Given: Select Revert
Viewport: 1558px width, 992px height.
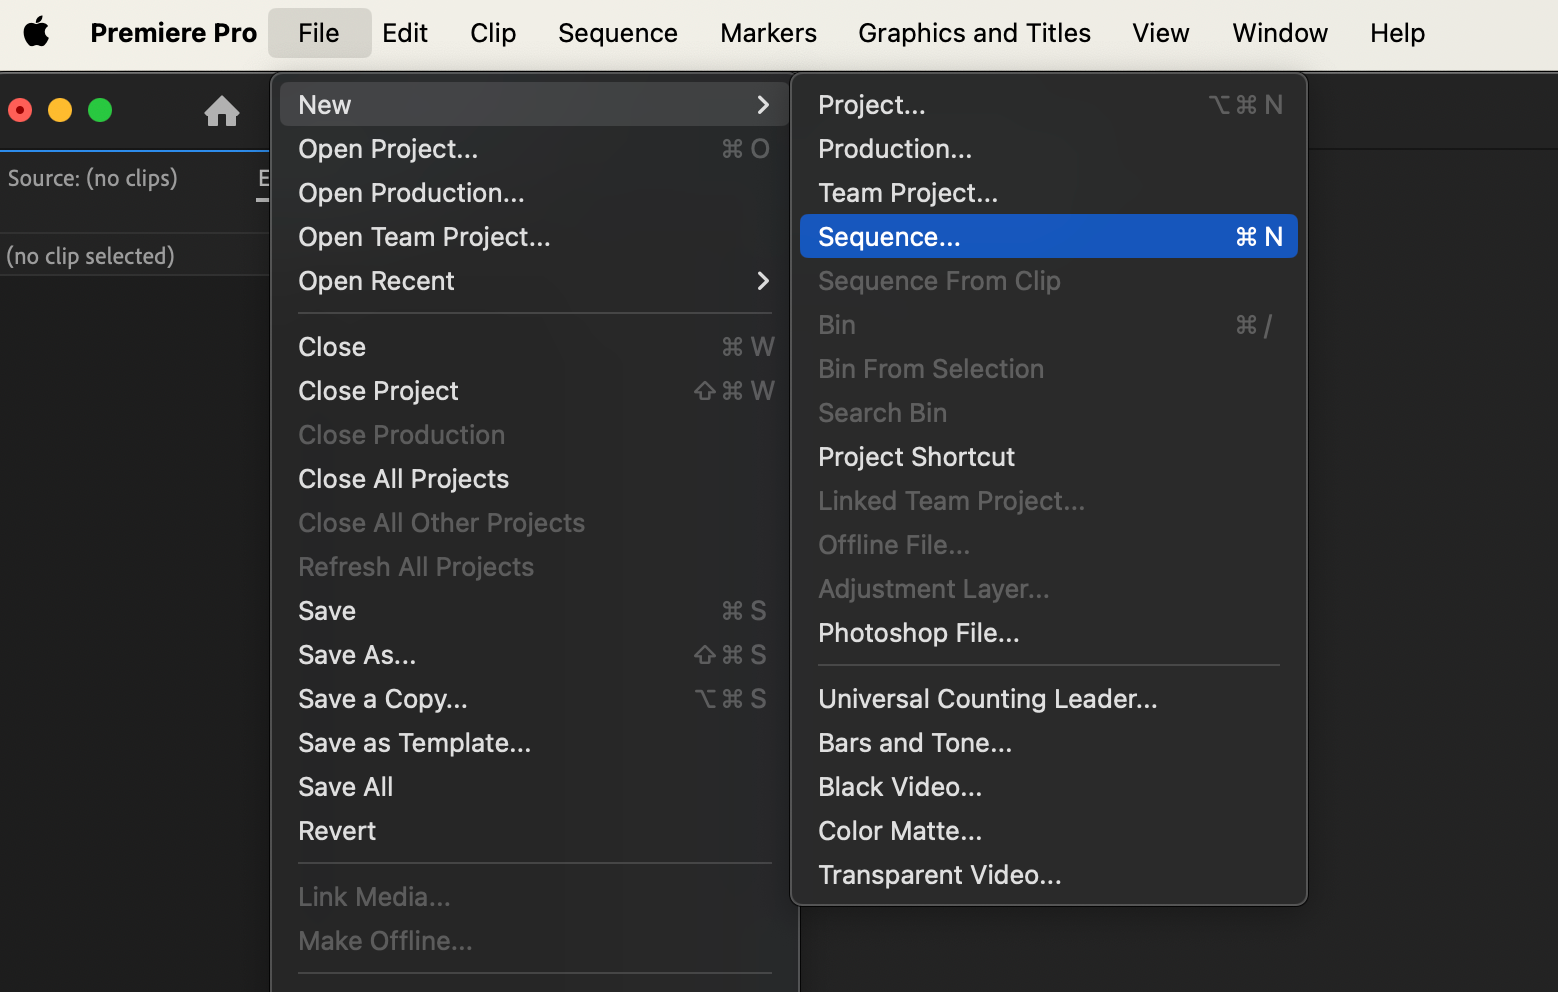Looking at the screenshot, I should pyautogui.click(x=534, y=831).
